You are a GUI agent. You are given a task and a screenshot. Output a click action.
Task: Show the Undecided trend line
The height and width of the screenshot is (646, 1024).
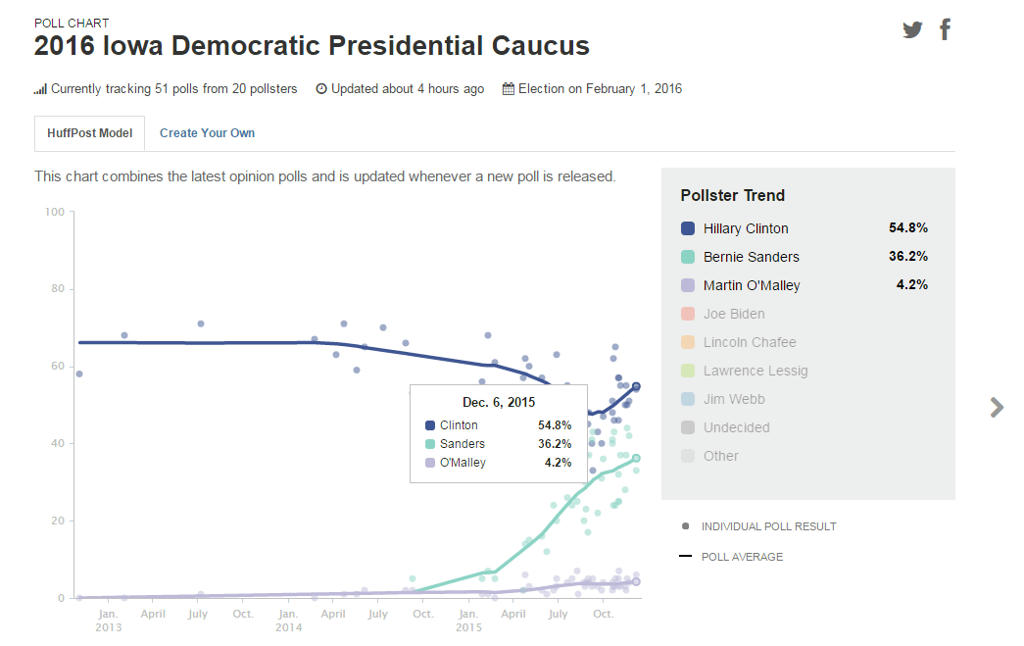(x=736, y=427)
